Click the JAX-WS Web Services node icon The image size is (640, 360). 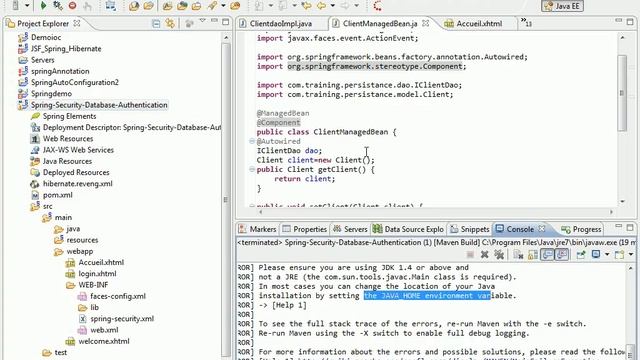point(36,150)
